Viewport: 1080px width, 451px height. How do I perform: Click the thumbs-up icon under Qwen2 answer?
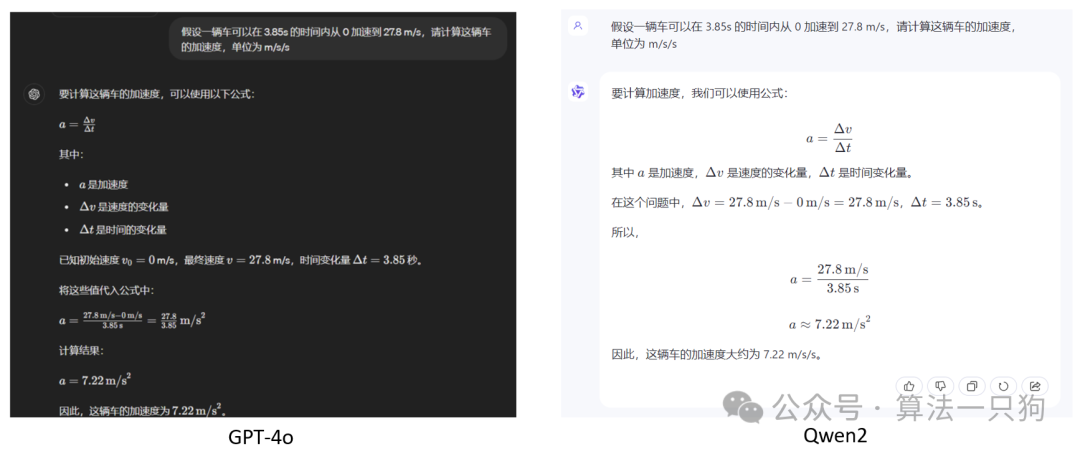coord(909,386)
